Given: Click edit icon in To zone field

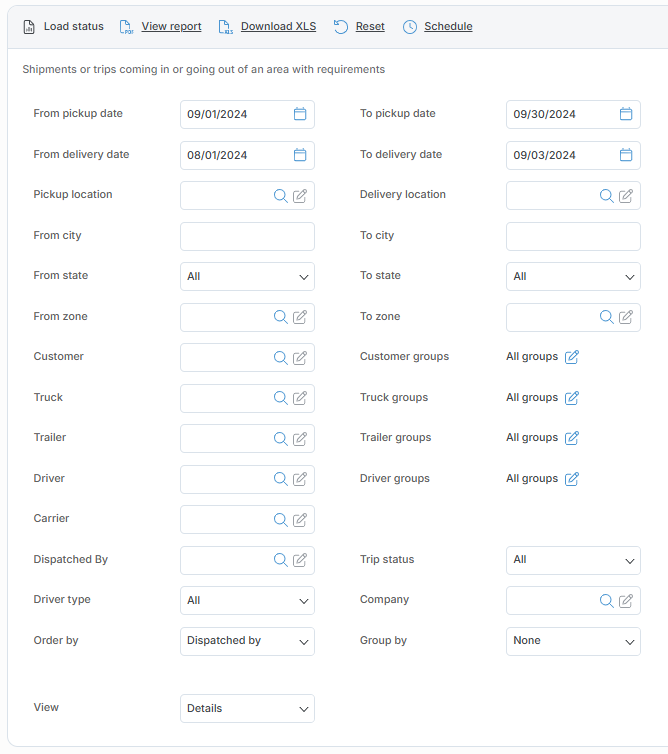Looking at the screenshot, I should [626, 317].
